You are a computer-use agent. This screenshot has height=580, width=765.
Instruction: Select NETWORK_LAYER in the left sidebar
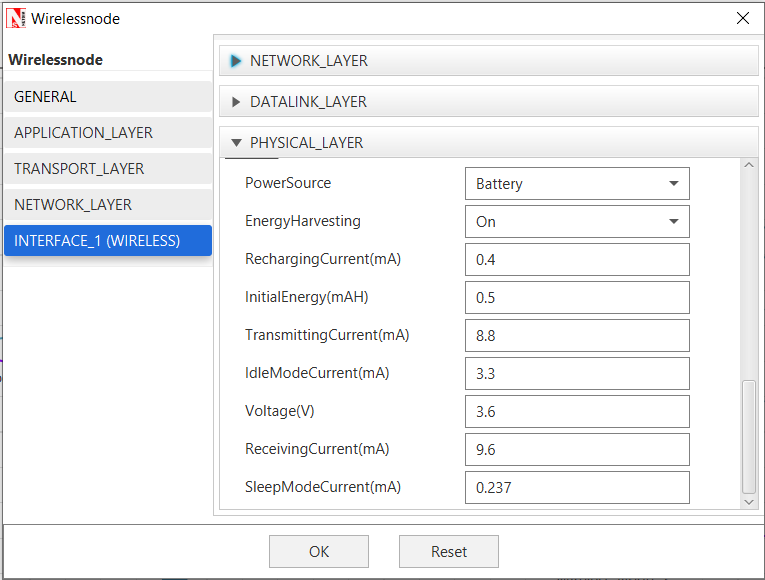108,205
